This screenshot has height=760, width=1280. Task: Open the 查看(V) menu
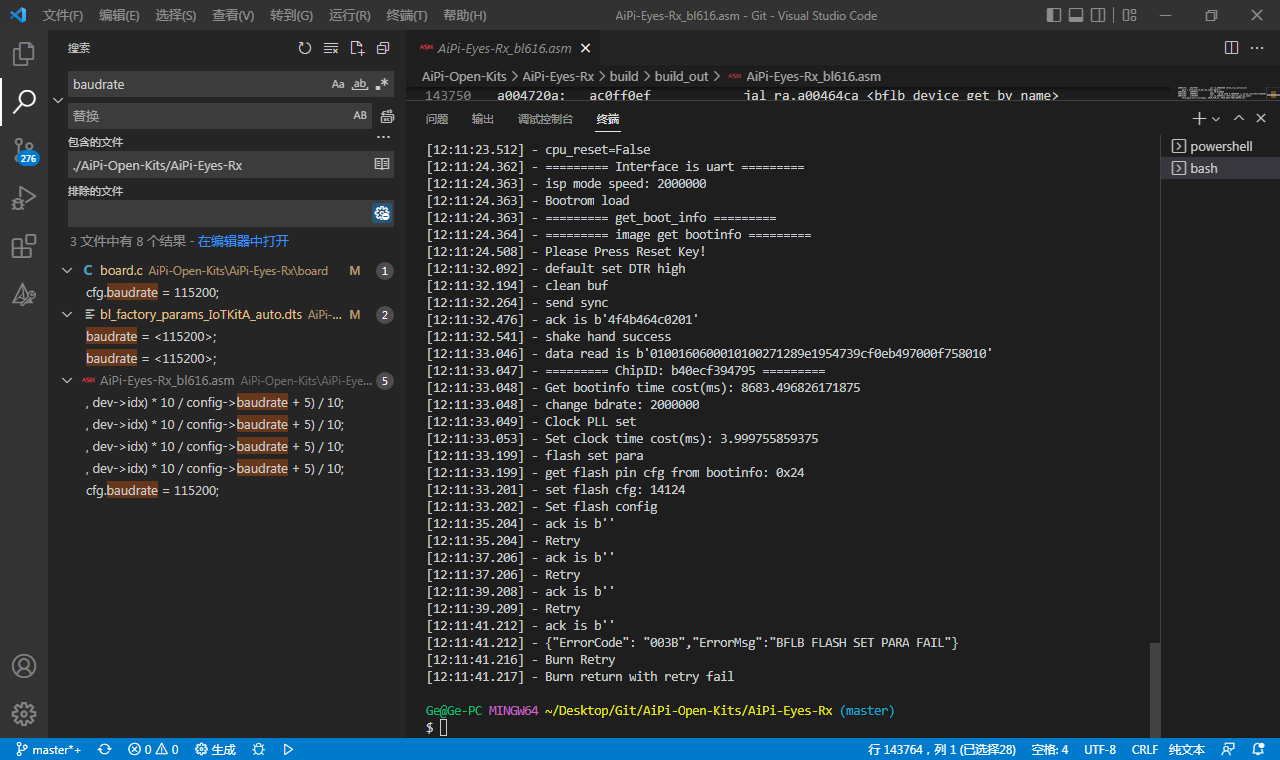[233, 16]
